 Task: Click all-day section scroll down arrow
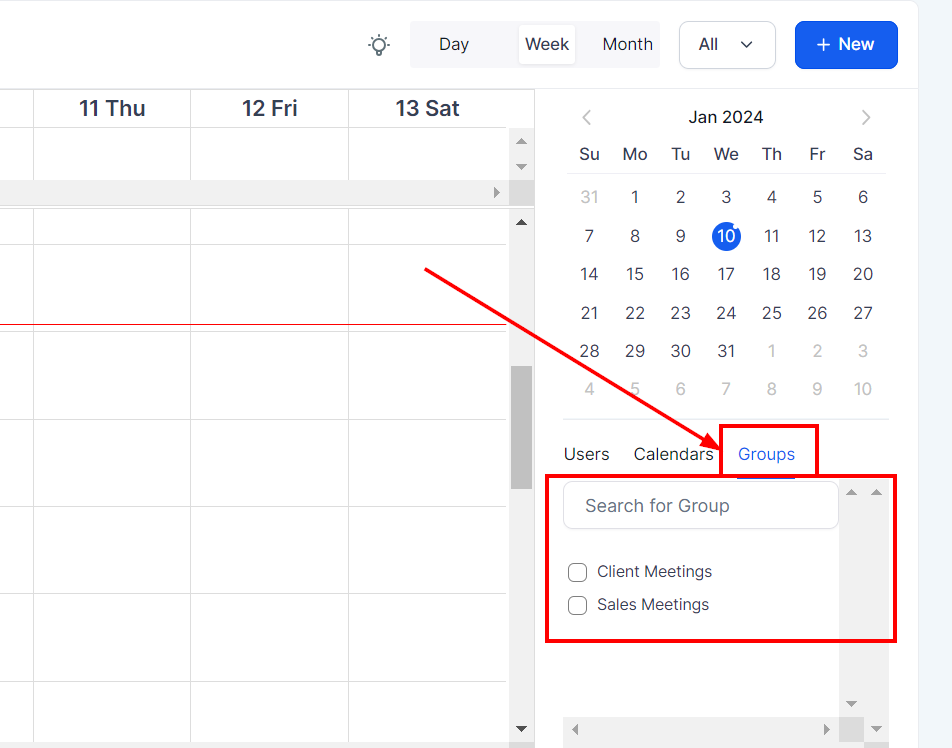pos(521,166)
